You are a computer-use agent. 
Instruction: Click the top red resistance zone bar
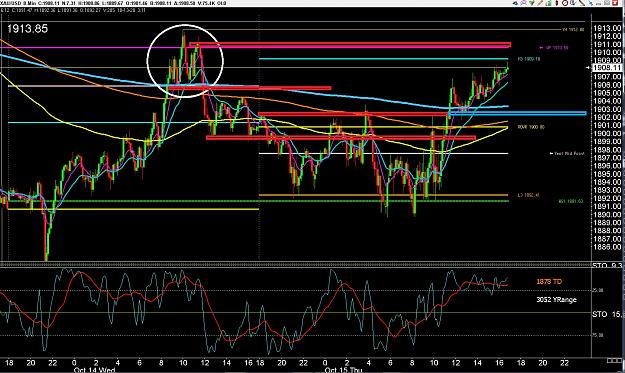tap(350, 45)
